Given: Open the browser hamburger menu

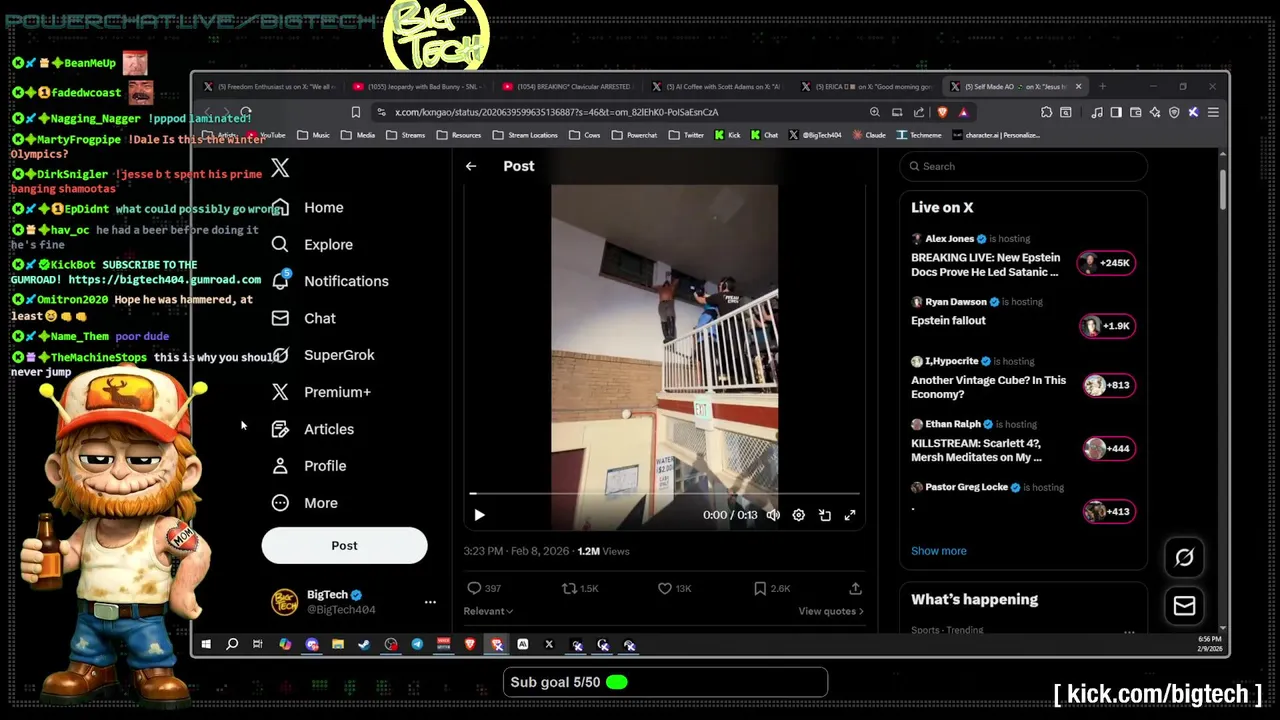Looking at the screenshot, I should [1213, 112].
